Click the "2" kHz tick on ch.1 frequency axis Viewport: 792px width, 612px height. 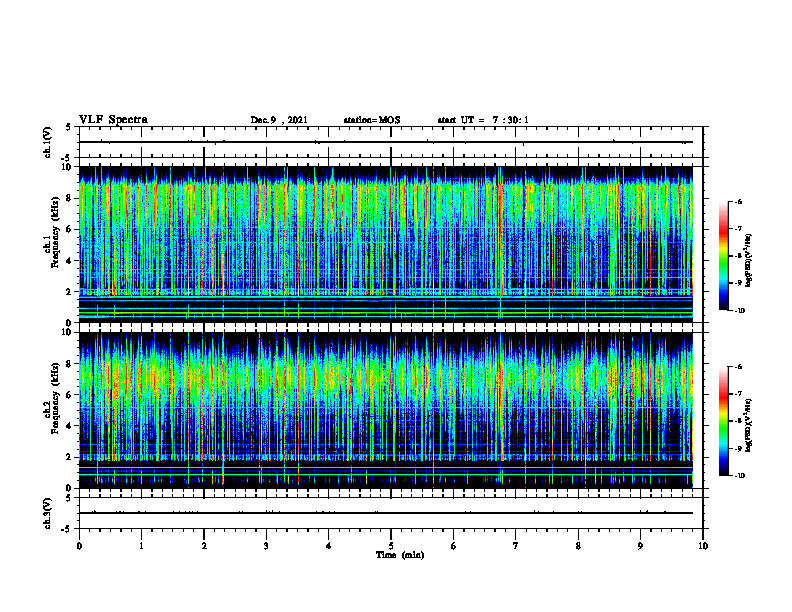[69, 292]
